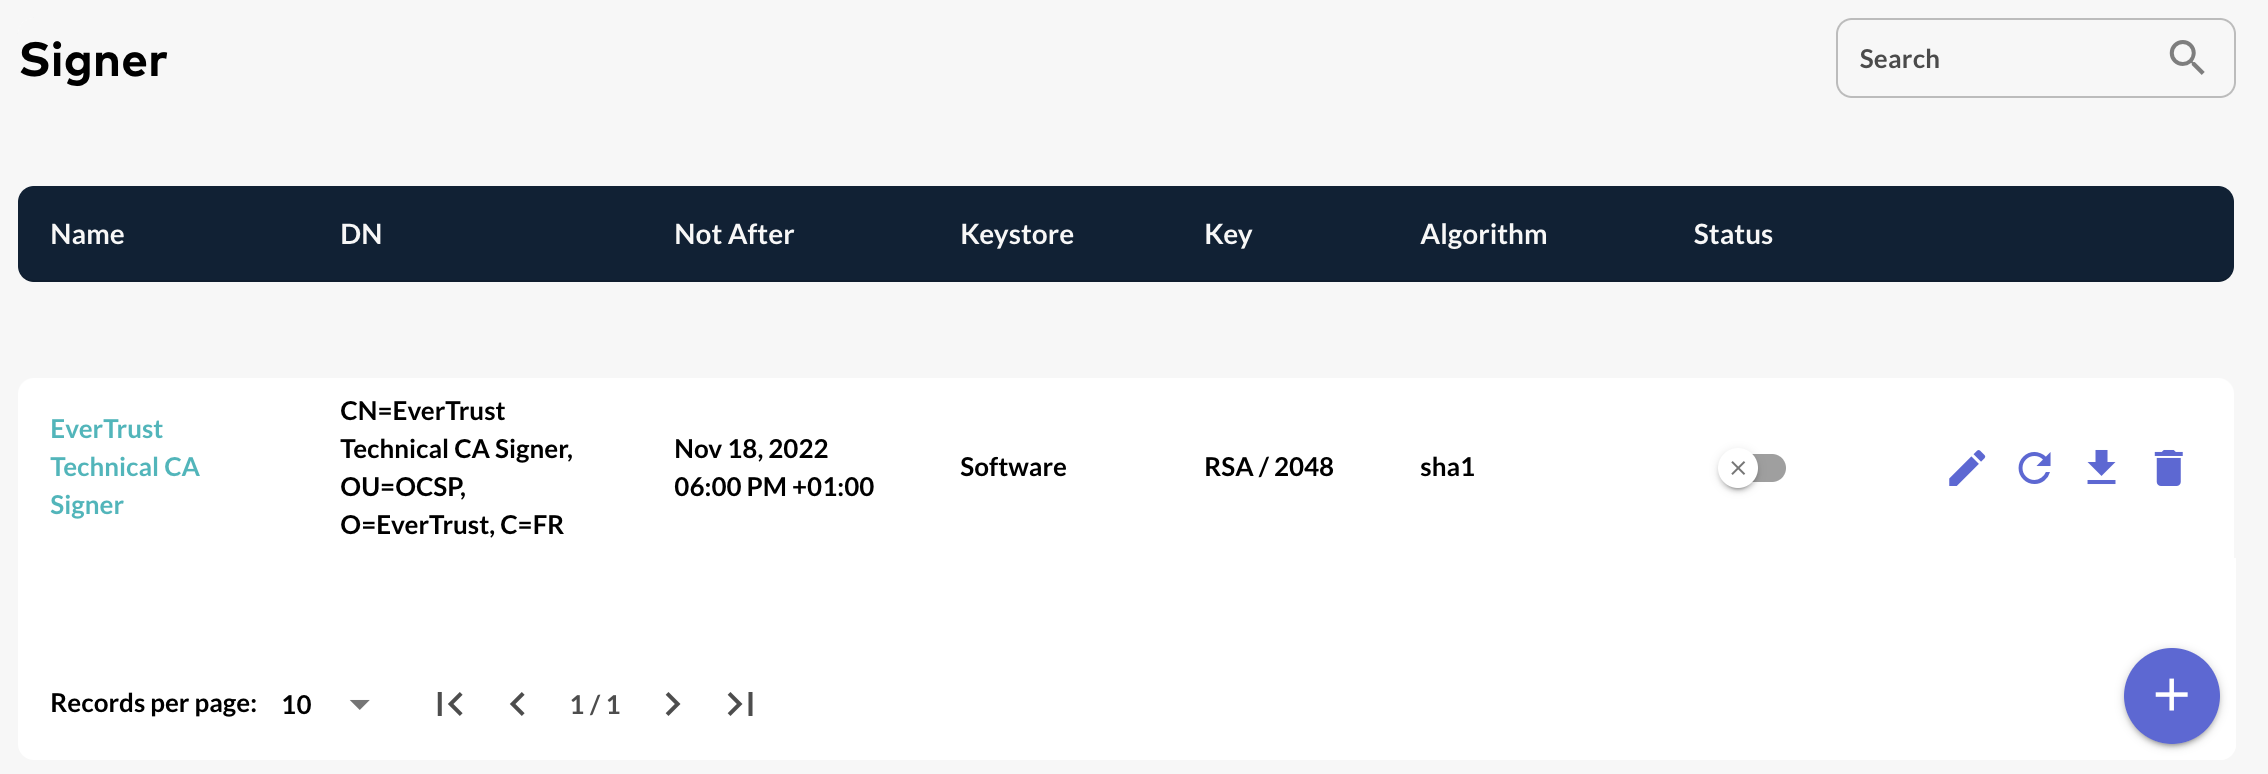Go to the previous page

point(518,703)
